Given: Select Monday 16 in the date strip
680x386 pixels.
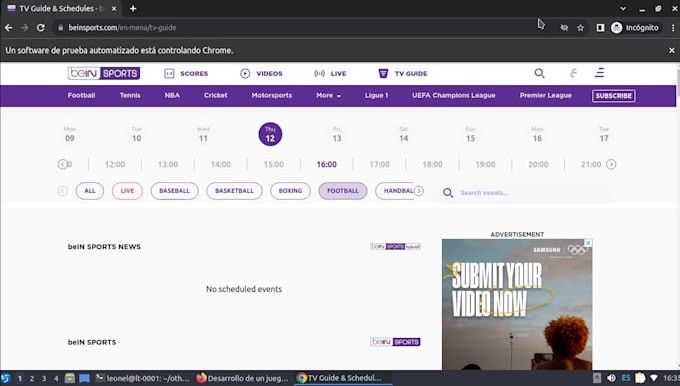Looking at the screenshot, I should click(537, 134).
